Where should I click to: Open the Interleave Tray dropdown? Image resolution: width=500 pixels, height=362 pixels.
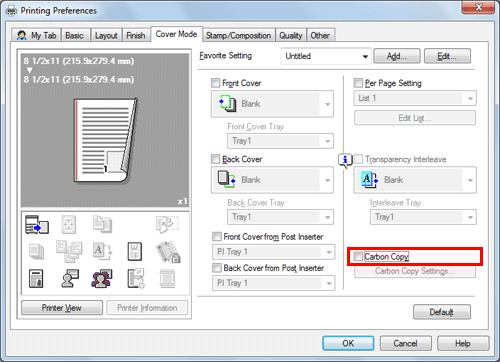(x=423, y=217)
